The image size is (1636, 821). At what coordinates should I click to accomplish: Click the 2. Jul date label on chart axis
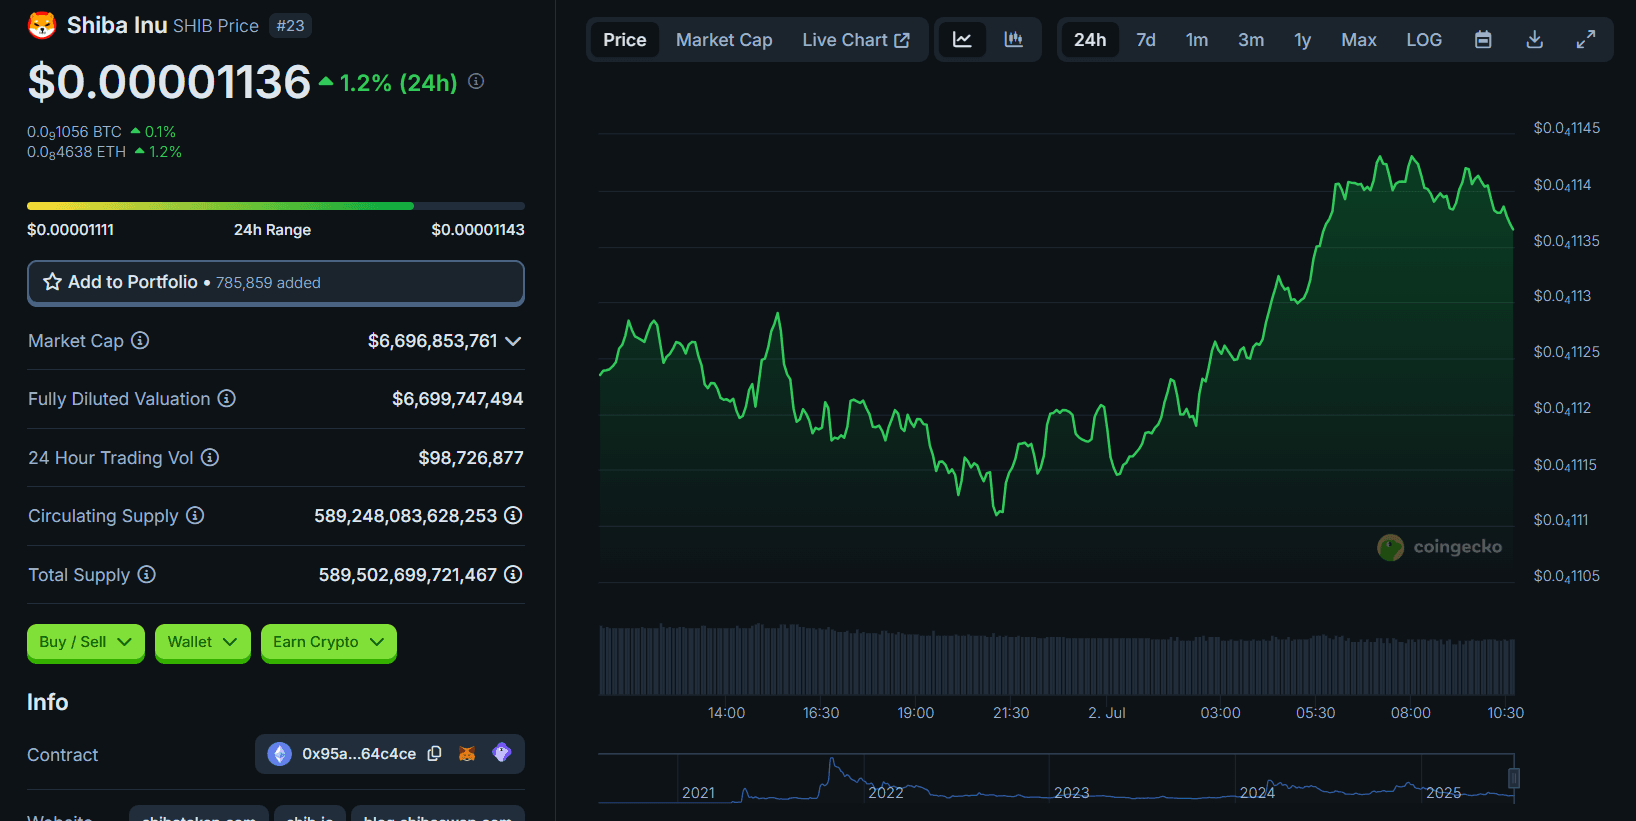pos(1107,713)
